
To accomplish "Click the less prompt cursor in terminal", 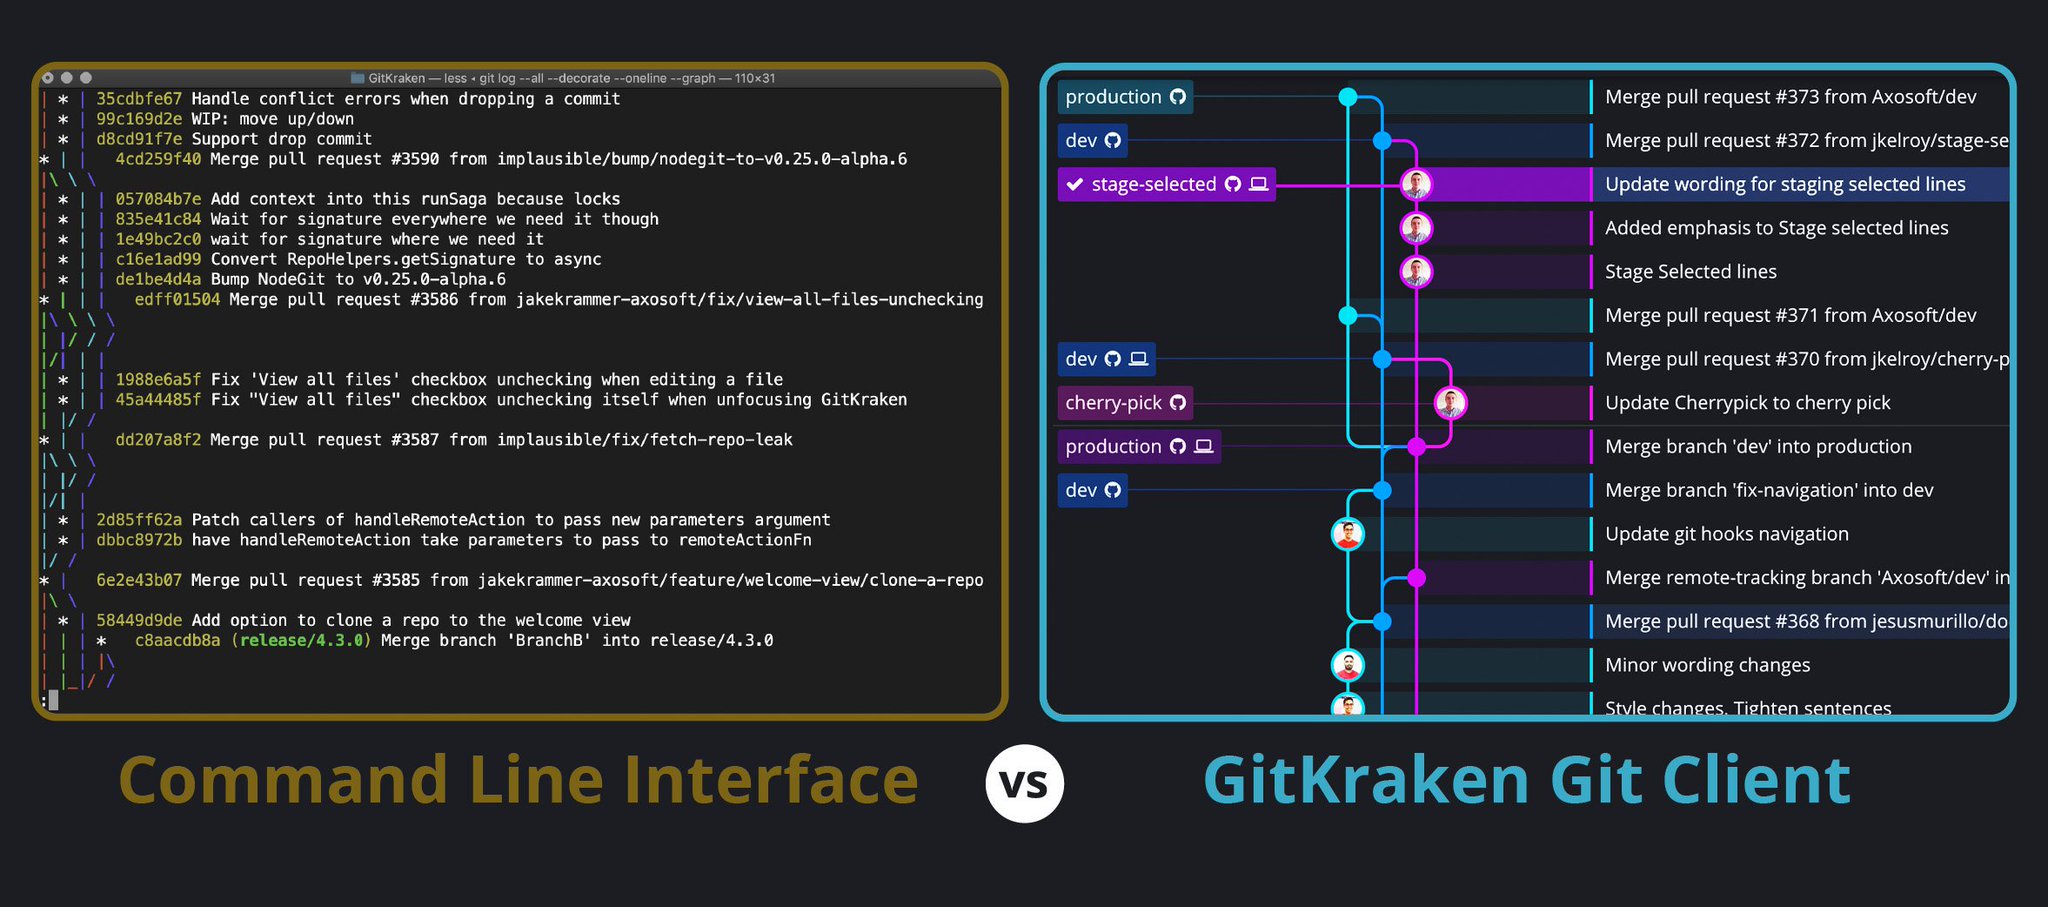I will tap(52, 701).
